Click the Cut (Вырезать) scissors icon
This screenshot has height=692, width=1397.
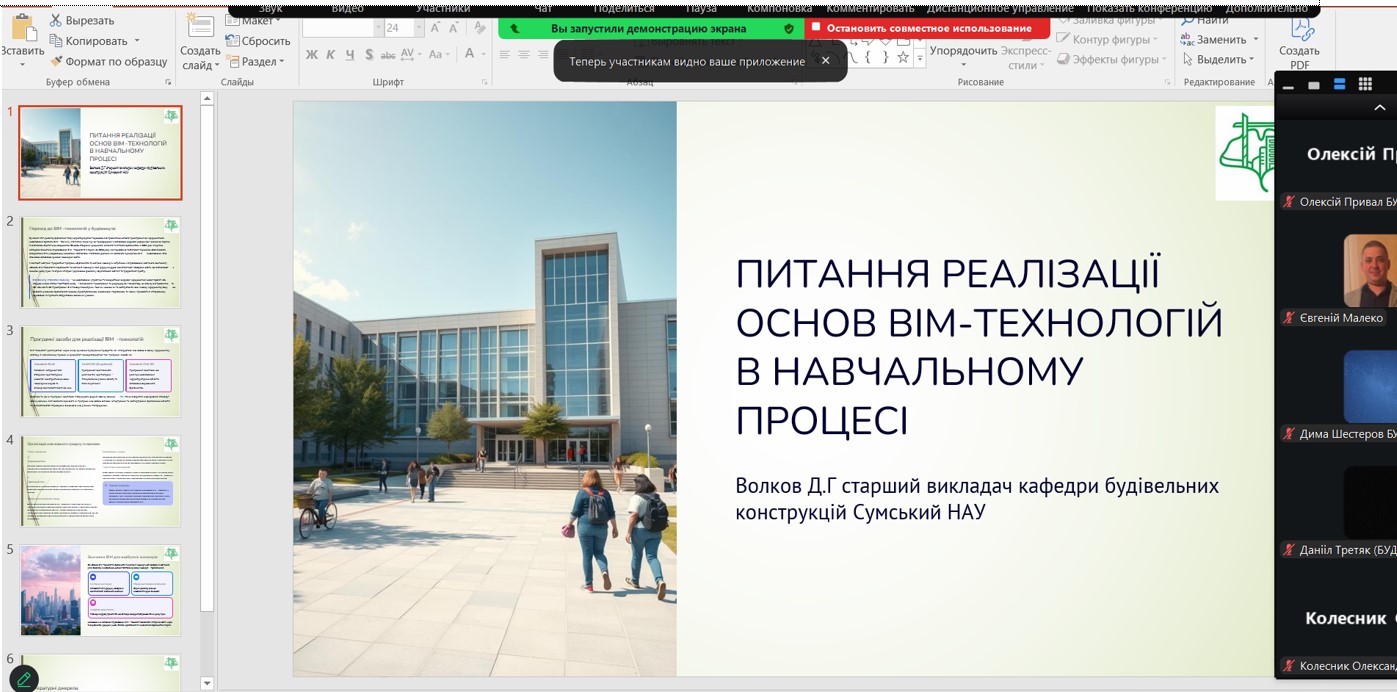point(56,20)
